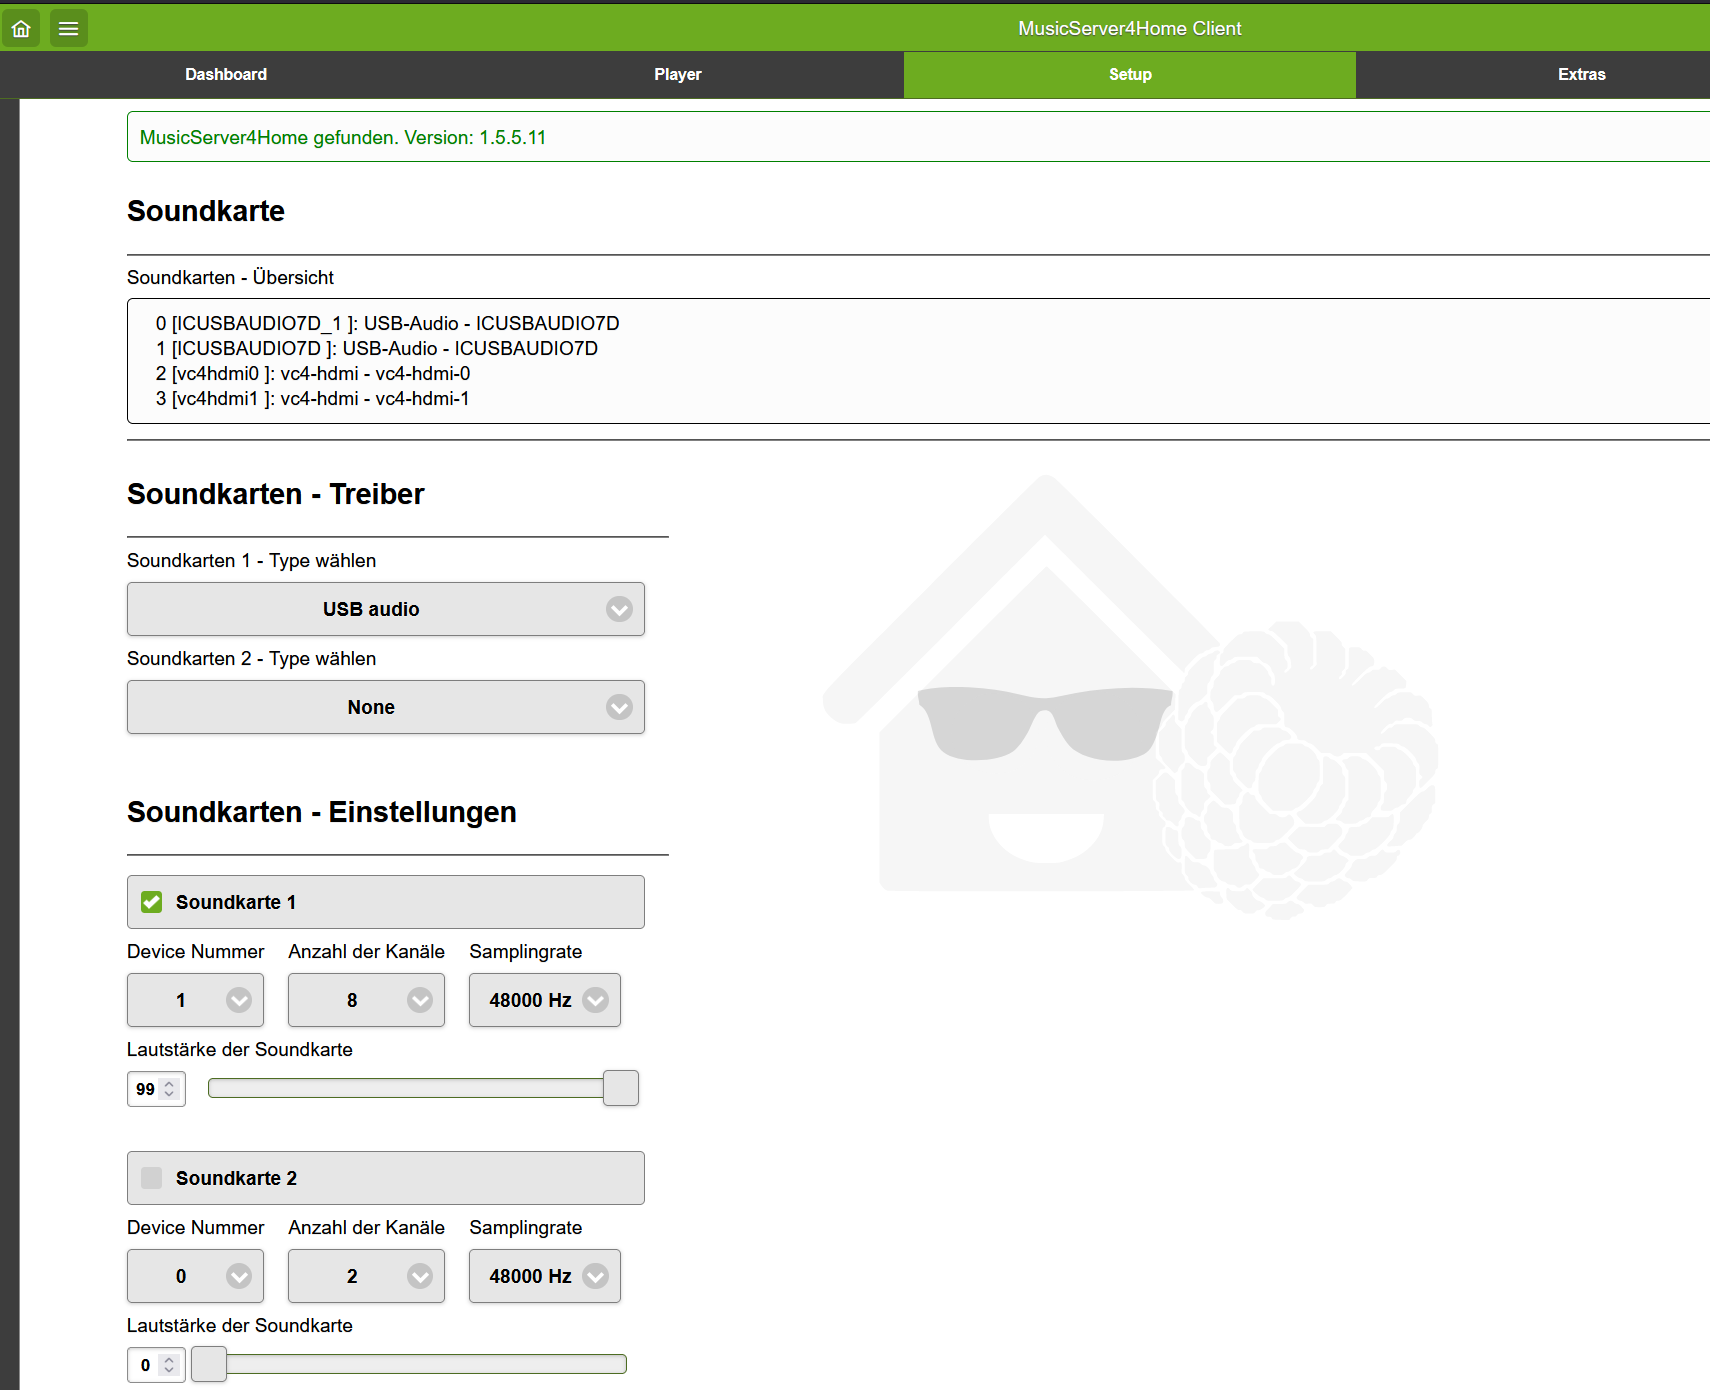Image resolution: width=1710 pixels, height=1393 pixels.
Task: Select the Setup tab
Action: point(1130,74)
